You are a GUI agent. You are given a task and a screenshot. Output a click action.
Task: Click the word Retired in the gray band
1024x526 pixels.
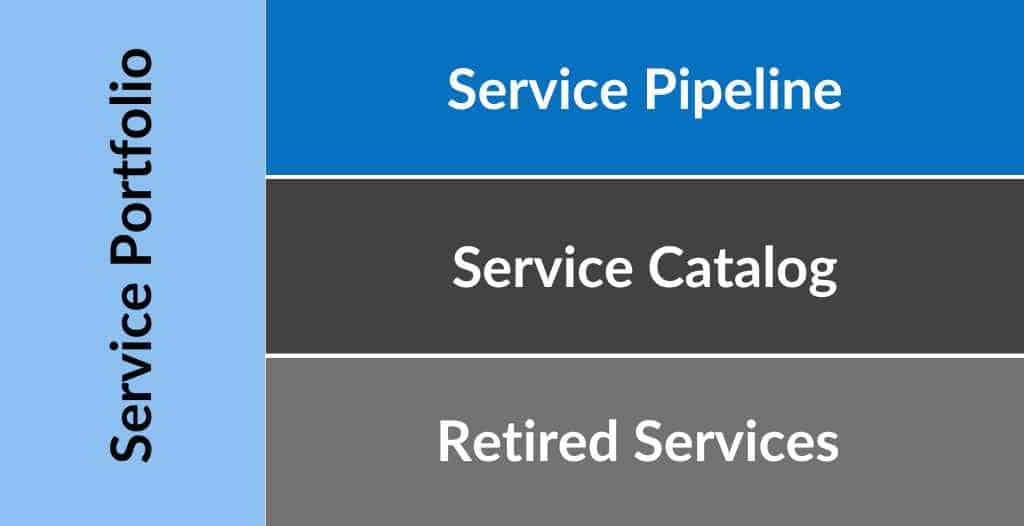pos(528,442)
